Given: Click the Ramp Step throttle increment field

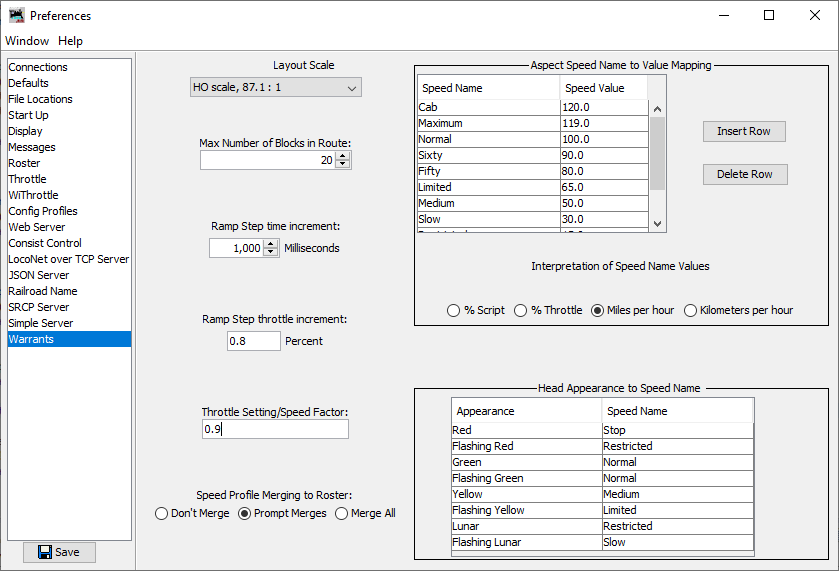Looking at the screenshot, I should coord(254,341).
